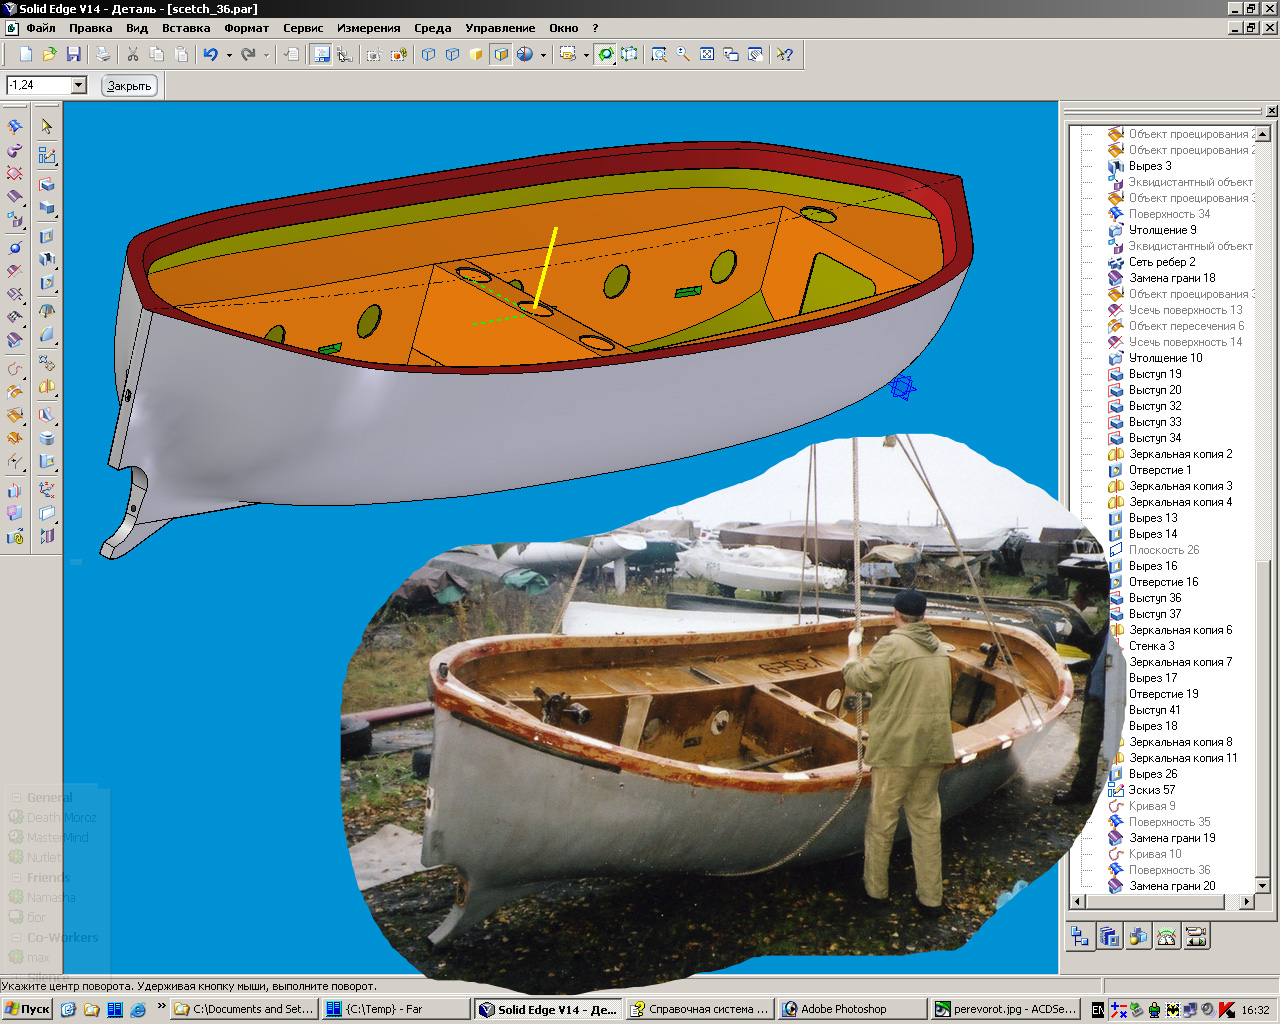This screenshot has width=1280, height=1024.
Task: Toggle shaded with visible edges display mode
Action: pyautogui.click(x=501, y=55)
